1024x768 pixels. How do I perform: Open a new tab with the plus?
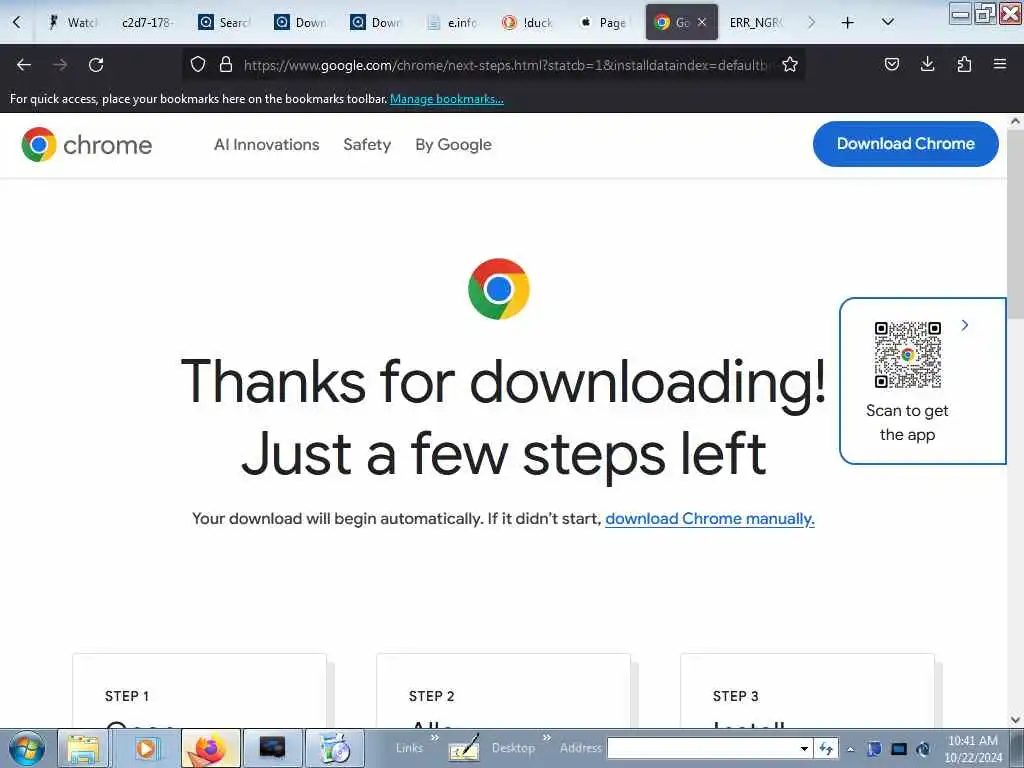848,23
